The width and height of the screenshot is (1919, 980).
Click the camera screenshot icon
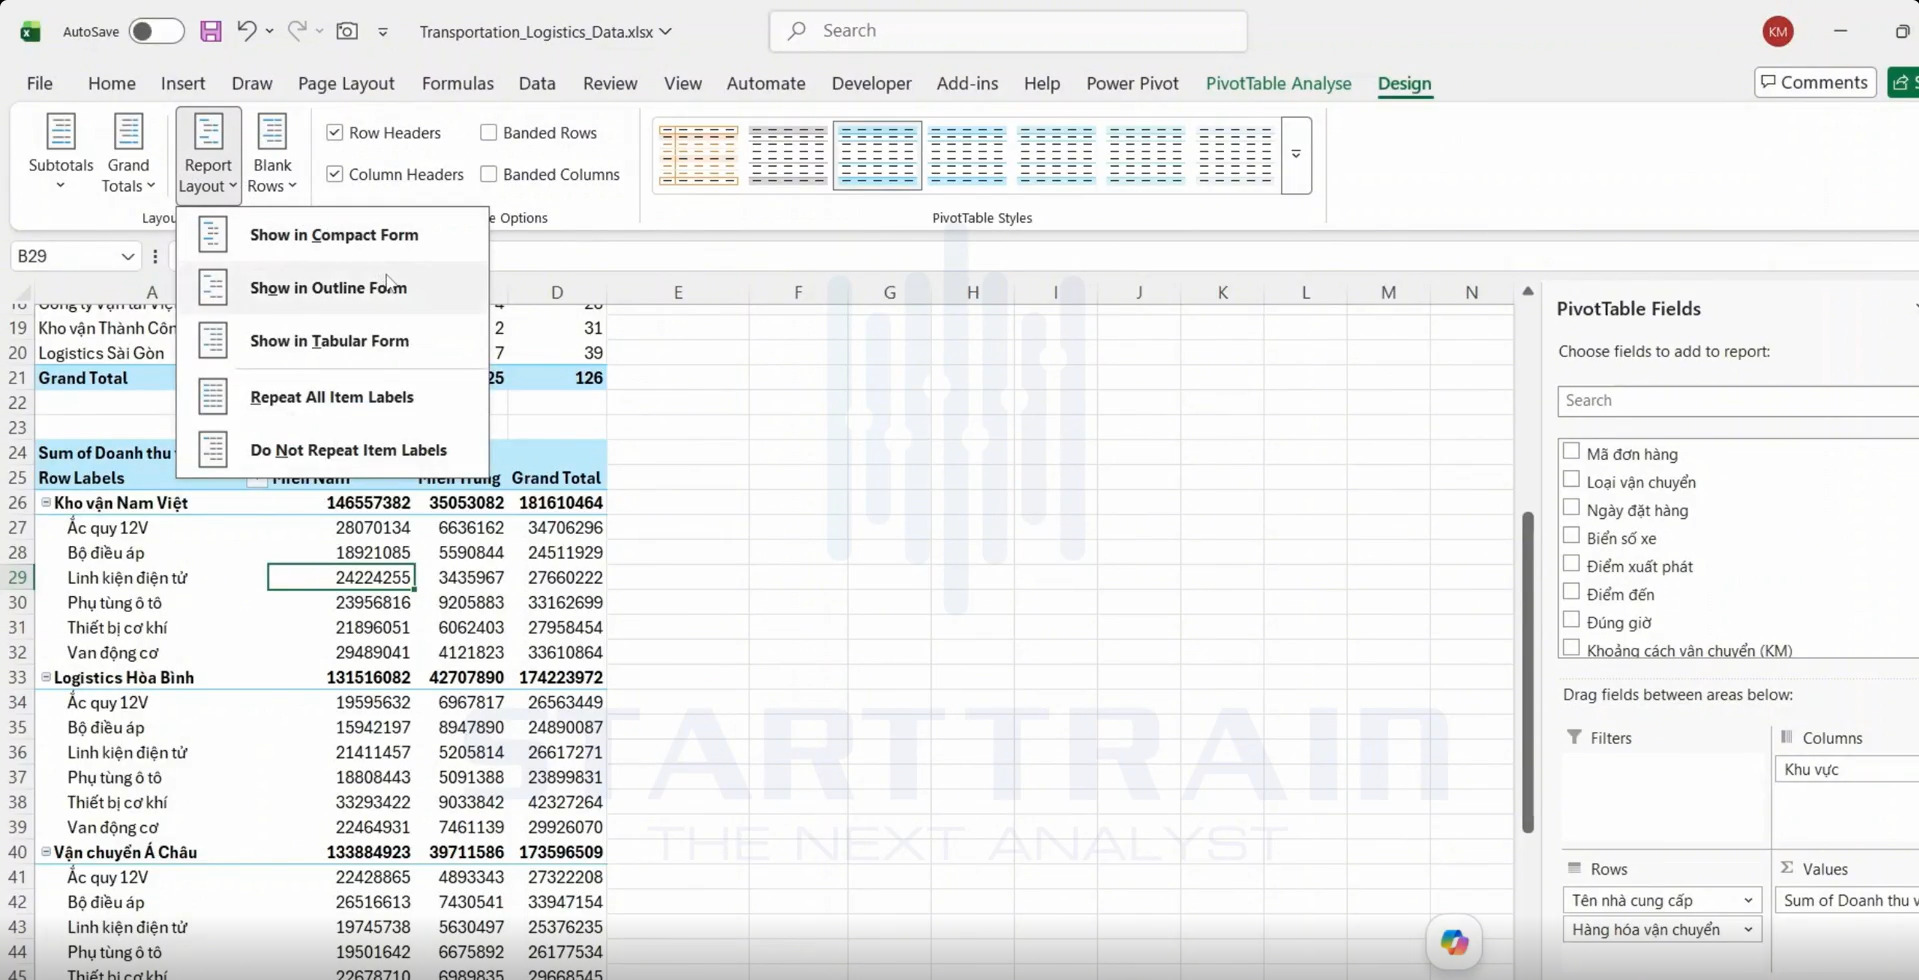click(347, 31)
